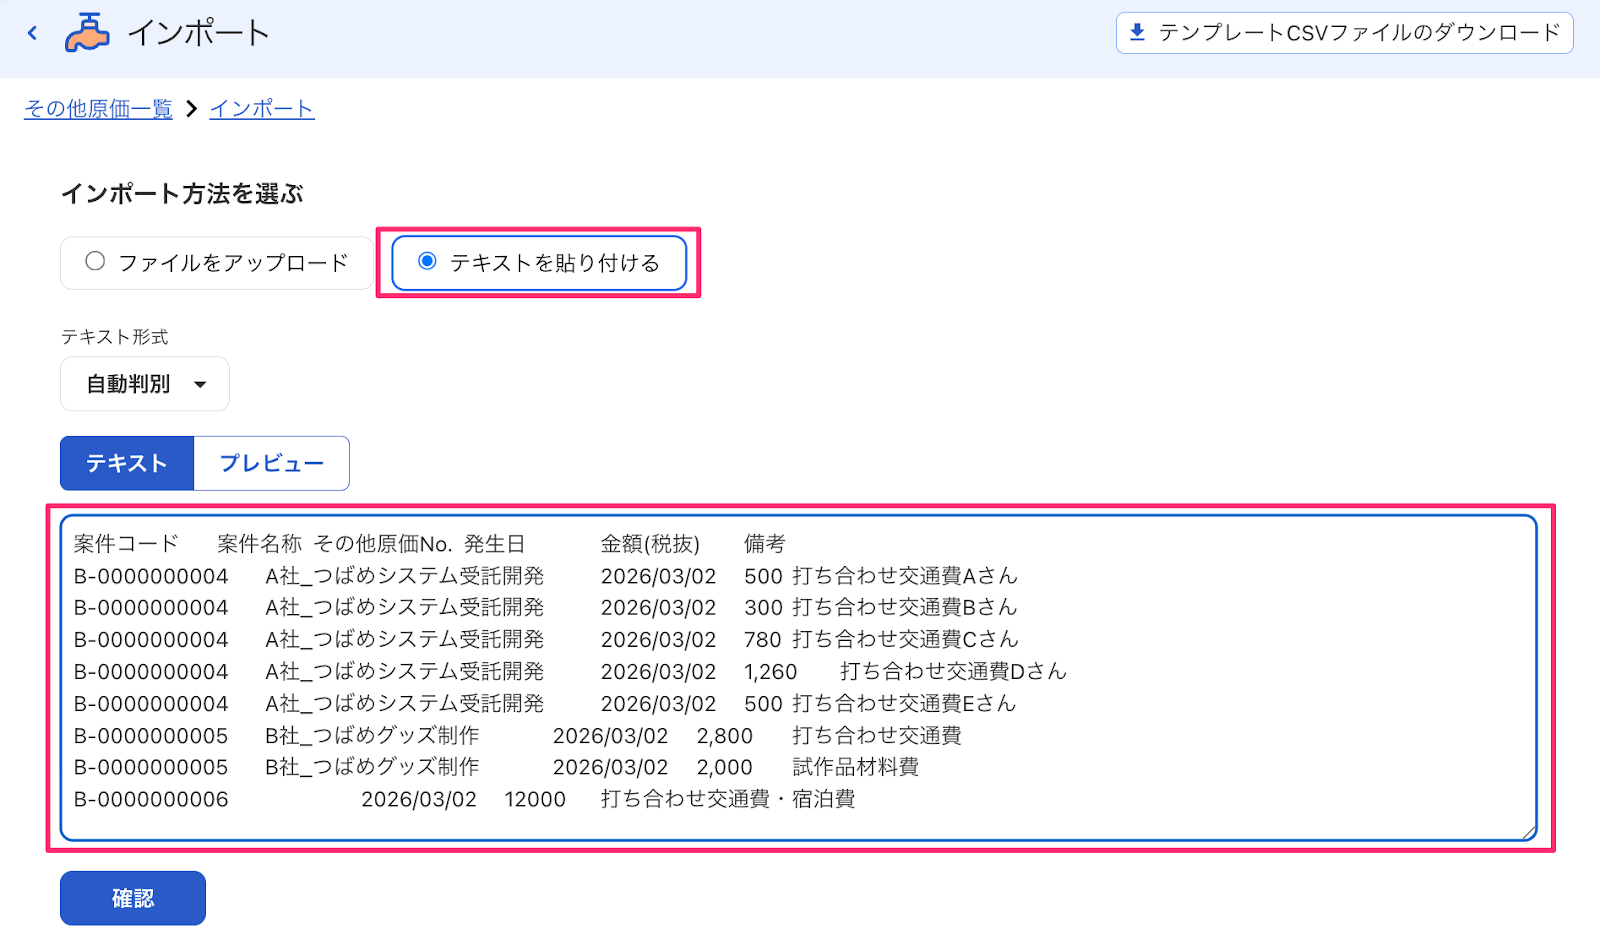Viewport: 1600px width, 951px height.
Task: Open インポート breadcrumb link
Action: tap(262, 109)
